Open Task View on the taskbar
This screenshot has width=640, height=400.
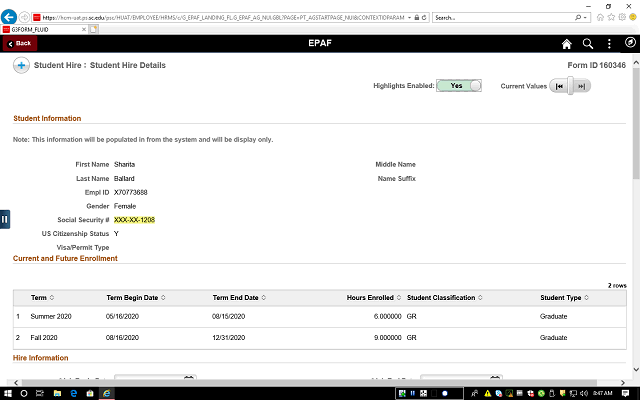pyautogui.click(x=40, y=393)
